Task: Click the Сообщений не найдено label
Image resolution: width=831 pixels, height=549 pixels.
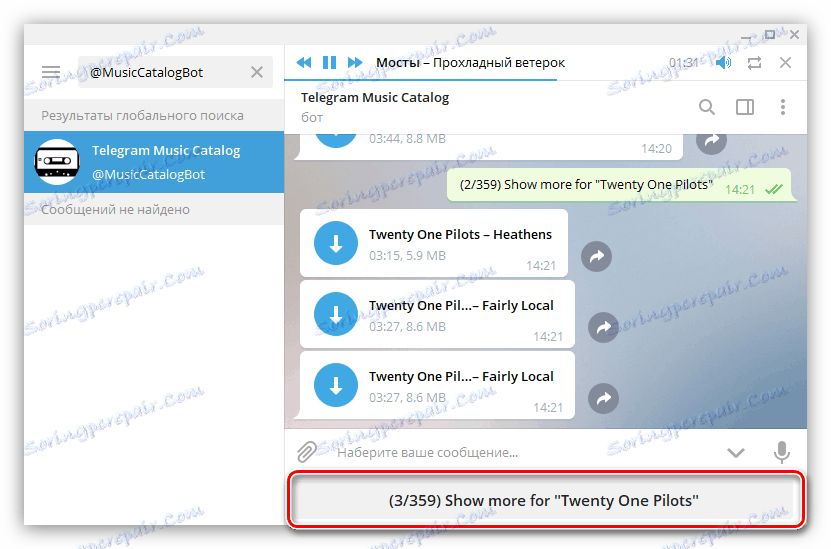Action: point(116,209)
